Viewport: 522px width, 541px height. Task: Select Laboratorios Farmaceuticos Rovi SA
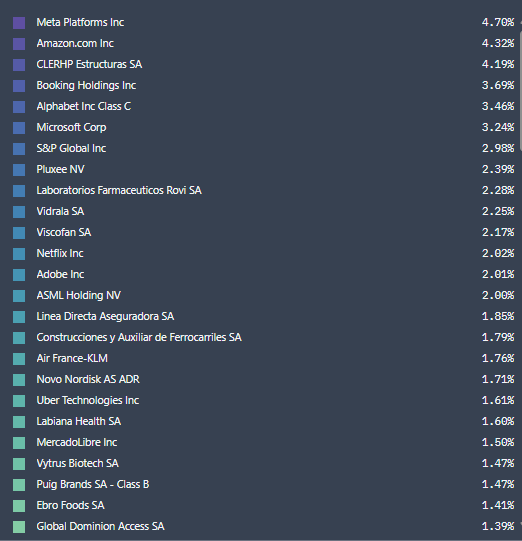(x=119, y=190)
